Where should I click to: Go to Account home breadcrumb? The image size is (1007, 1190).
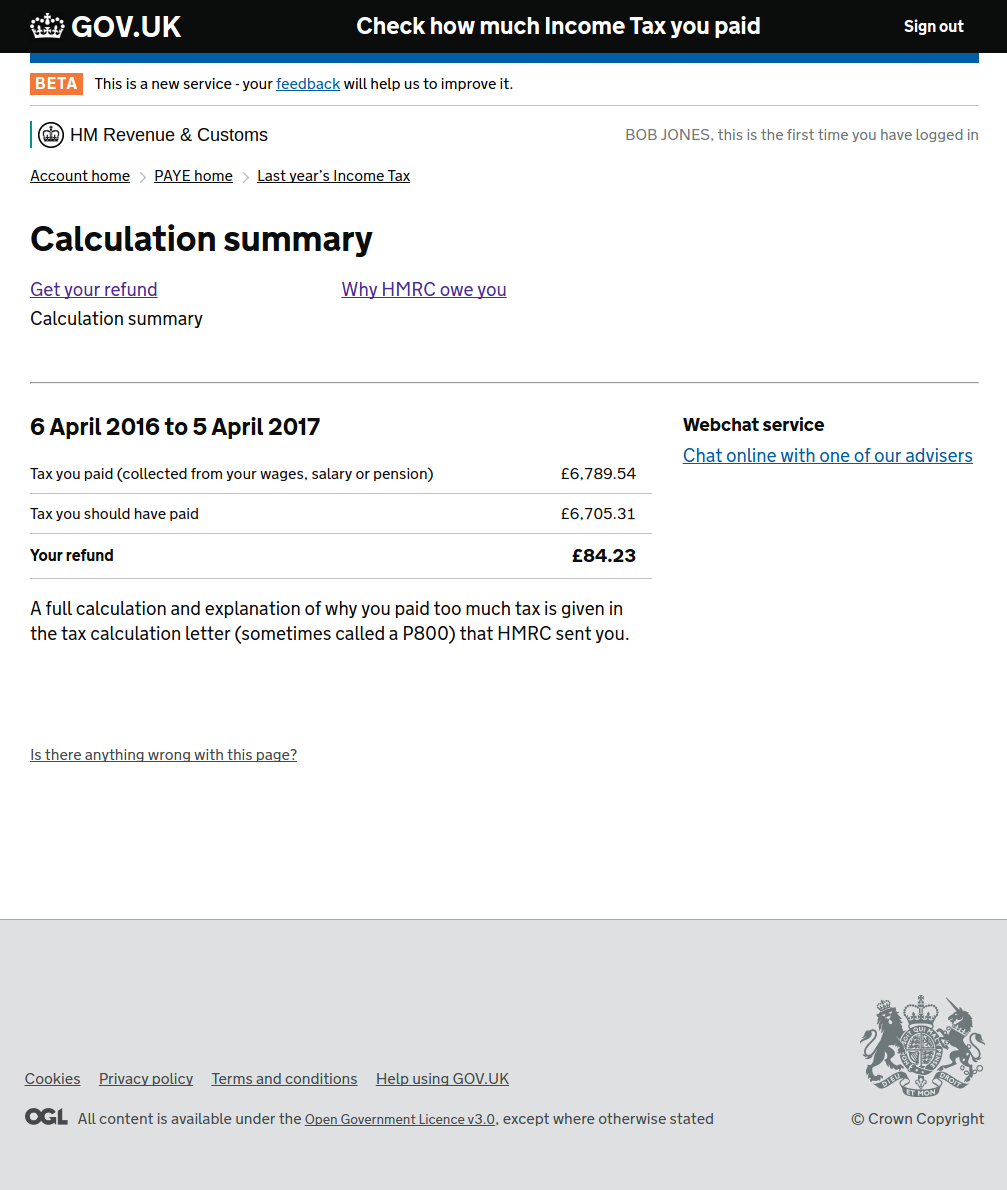click(x=80, y=176)
